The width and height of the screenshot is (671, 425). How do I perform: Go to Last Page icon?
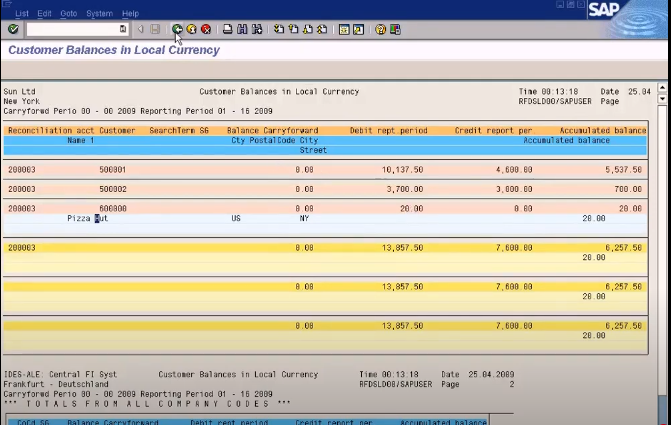tap(323, 29)
